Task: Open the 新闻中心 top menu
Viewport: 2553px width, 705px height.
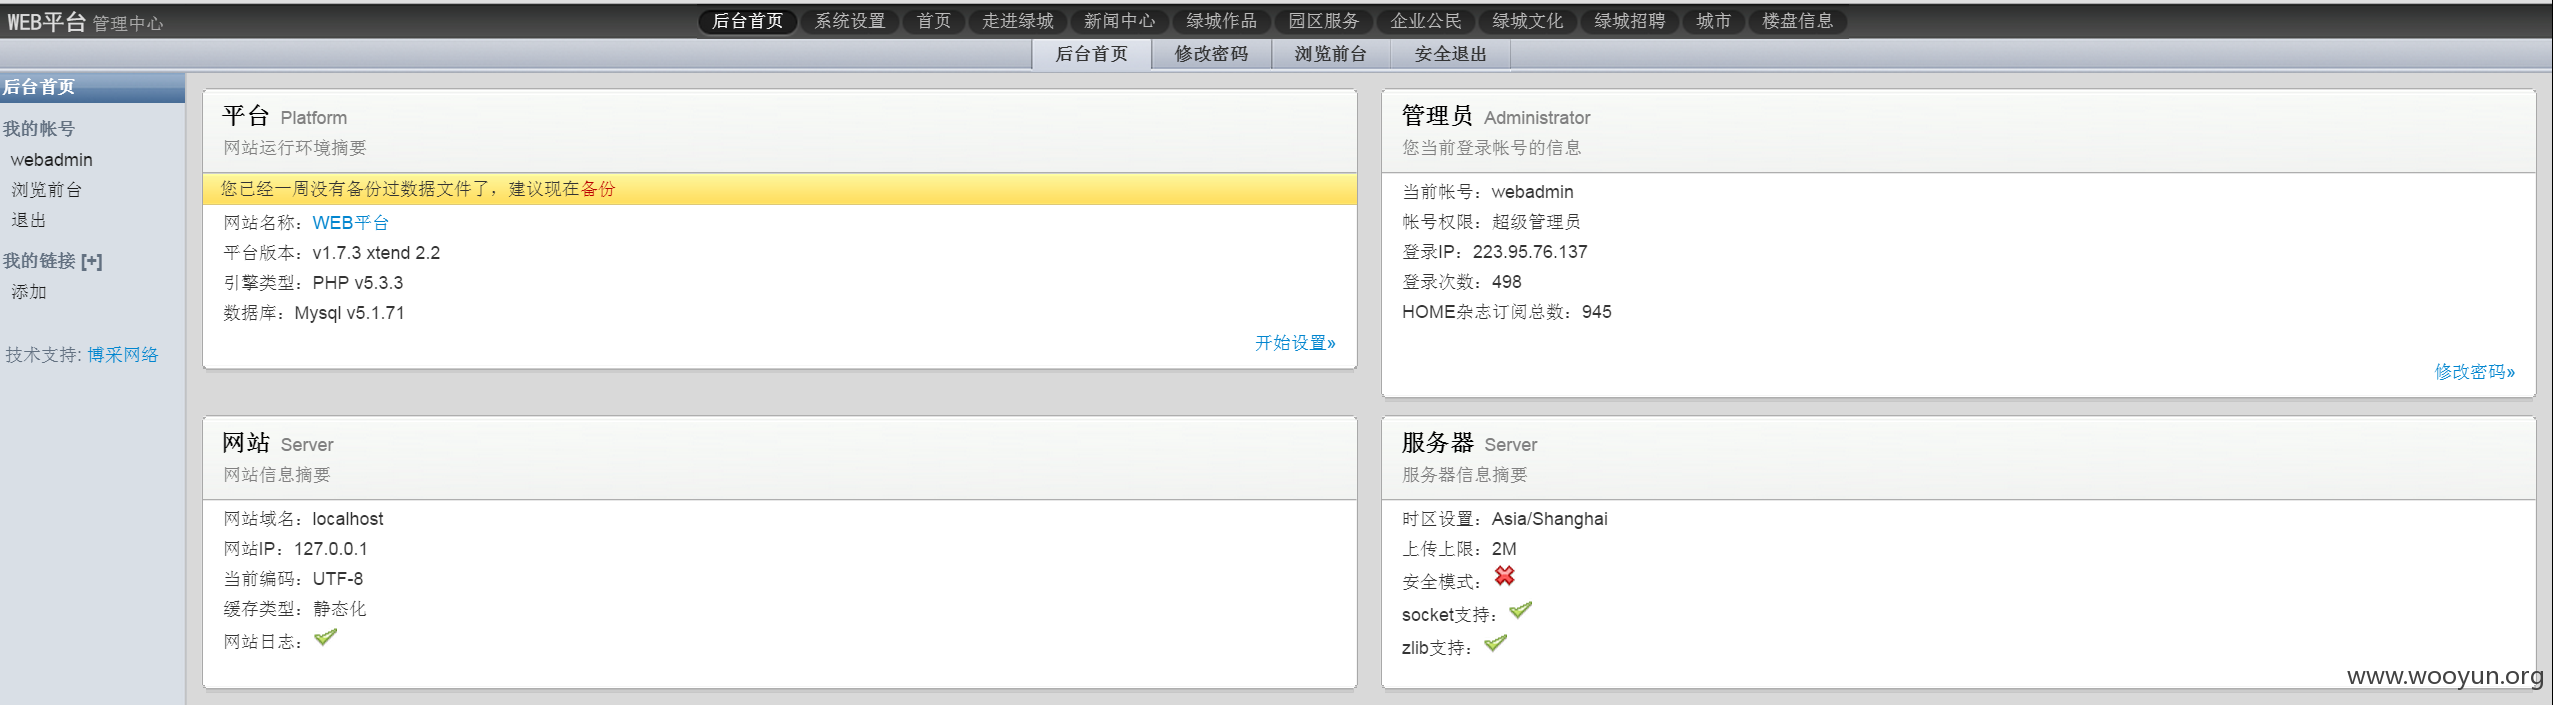Action: 1119,21
